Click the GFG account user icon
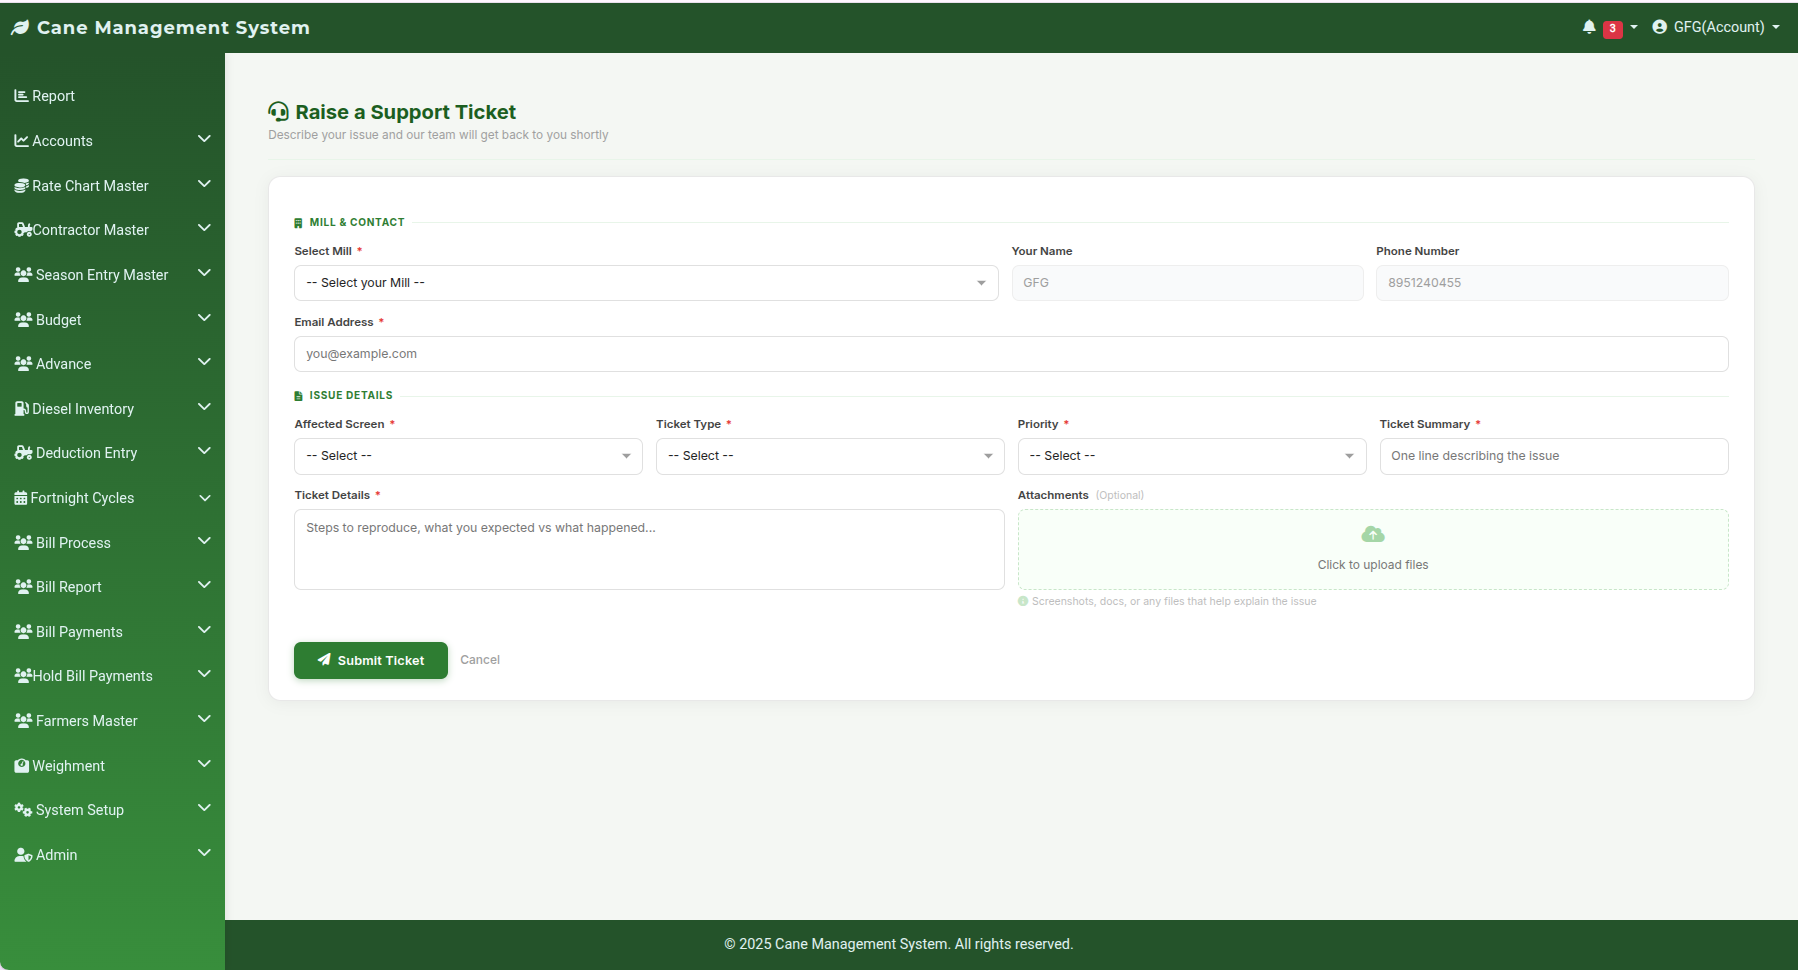Screen dimensions: 1798x970 pos(1659,27)
